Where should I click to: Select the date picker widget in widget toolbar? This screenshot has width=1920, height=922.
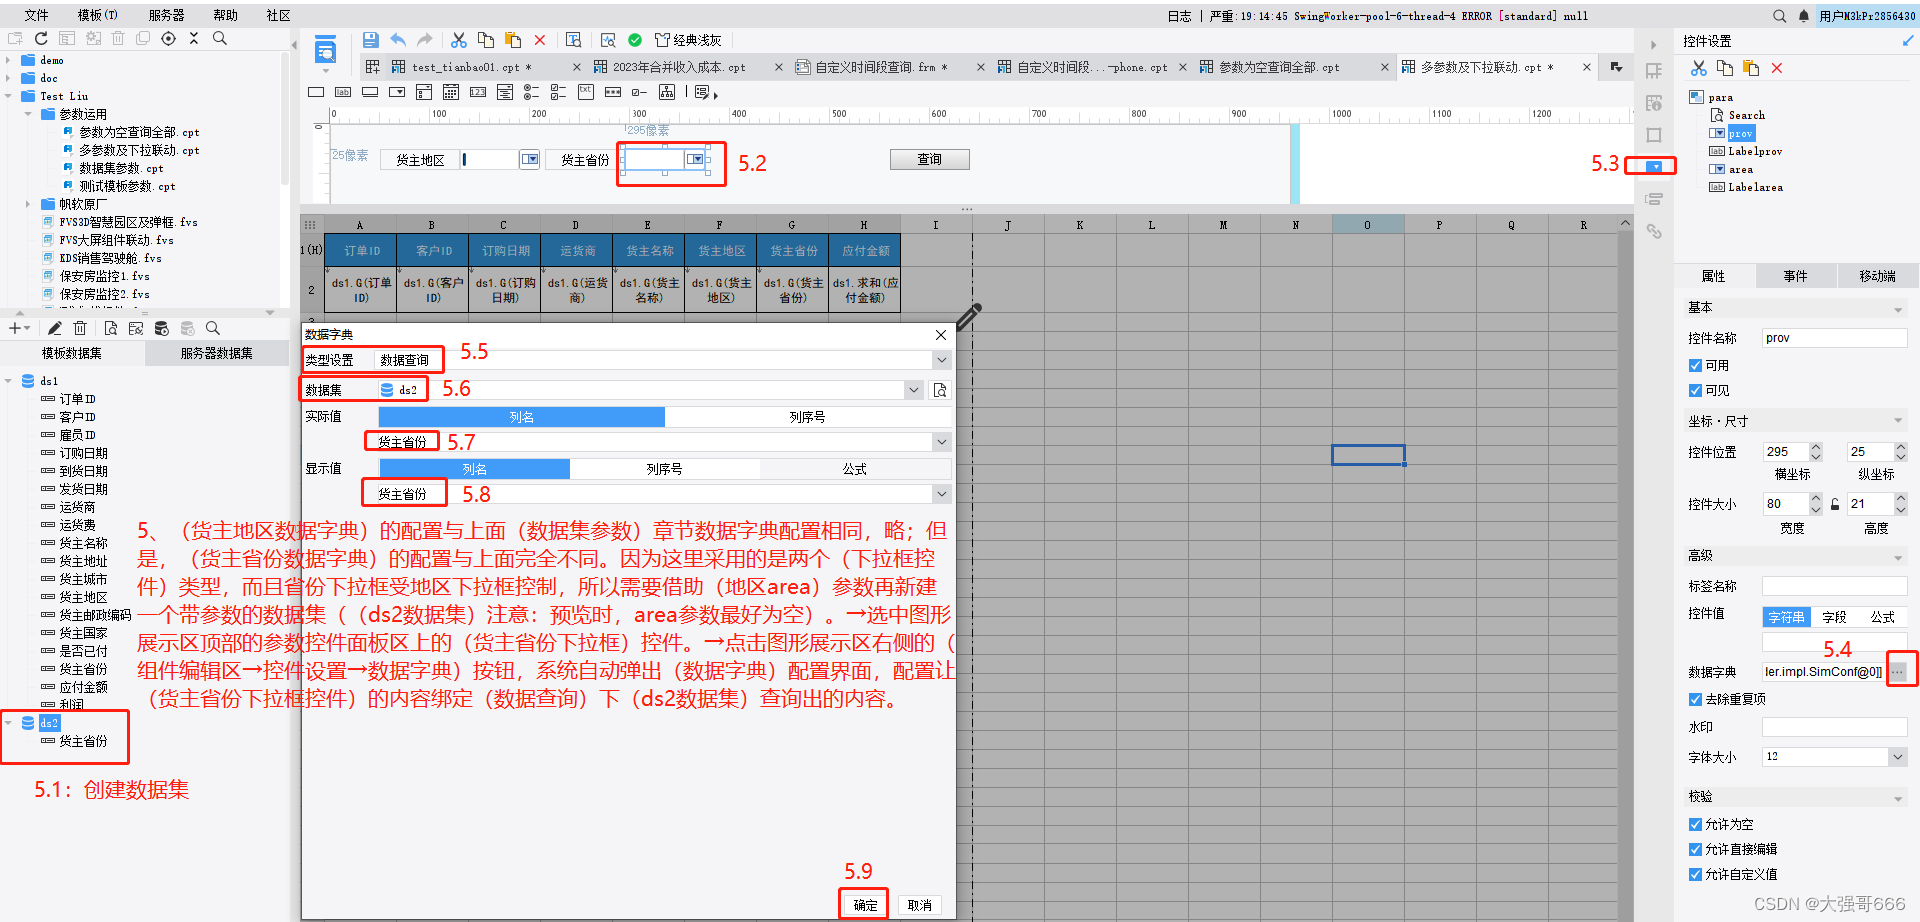pos(451,92)
